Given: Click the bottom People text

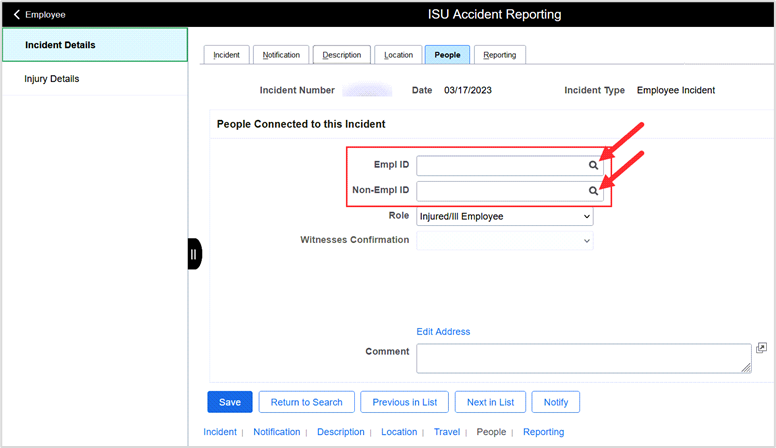Looking at the screenshot, I should (x=491, y=432).
